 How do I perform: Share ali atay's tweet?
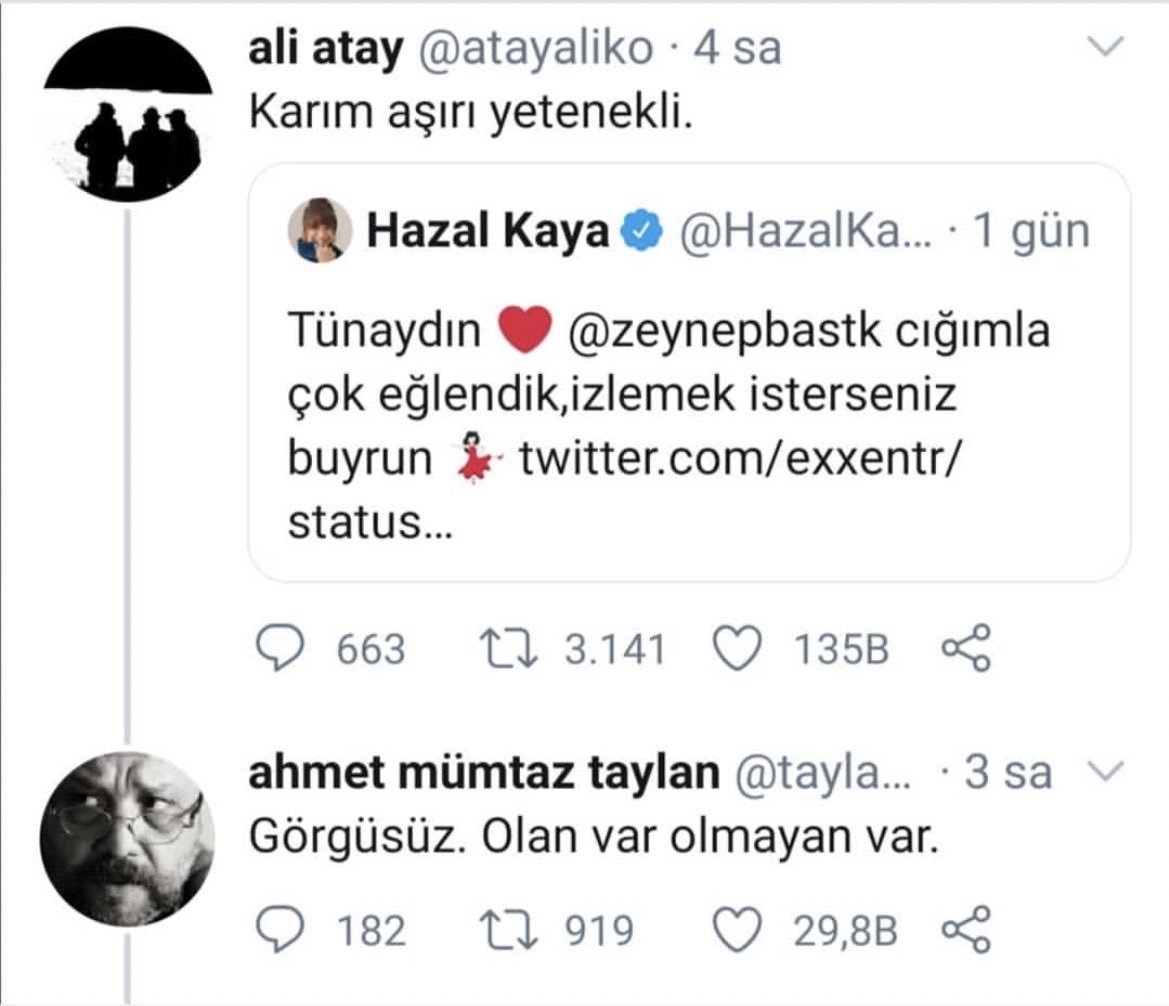click(966, 650)
